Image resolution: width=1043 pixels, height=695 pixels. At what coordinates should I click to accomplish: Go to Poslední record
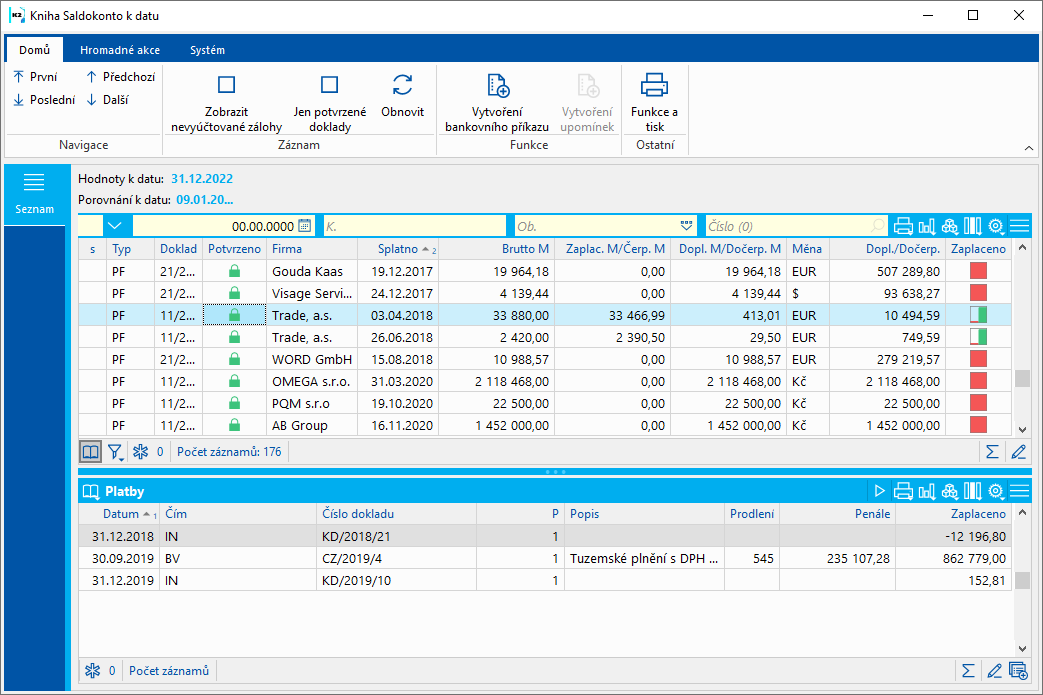tap(44, 100)
